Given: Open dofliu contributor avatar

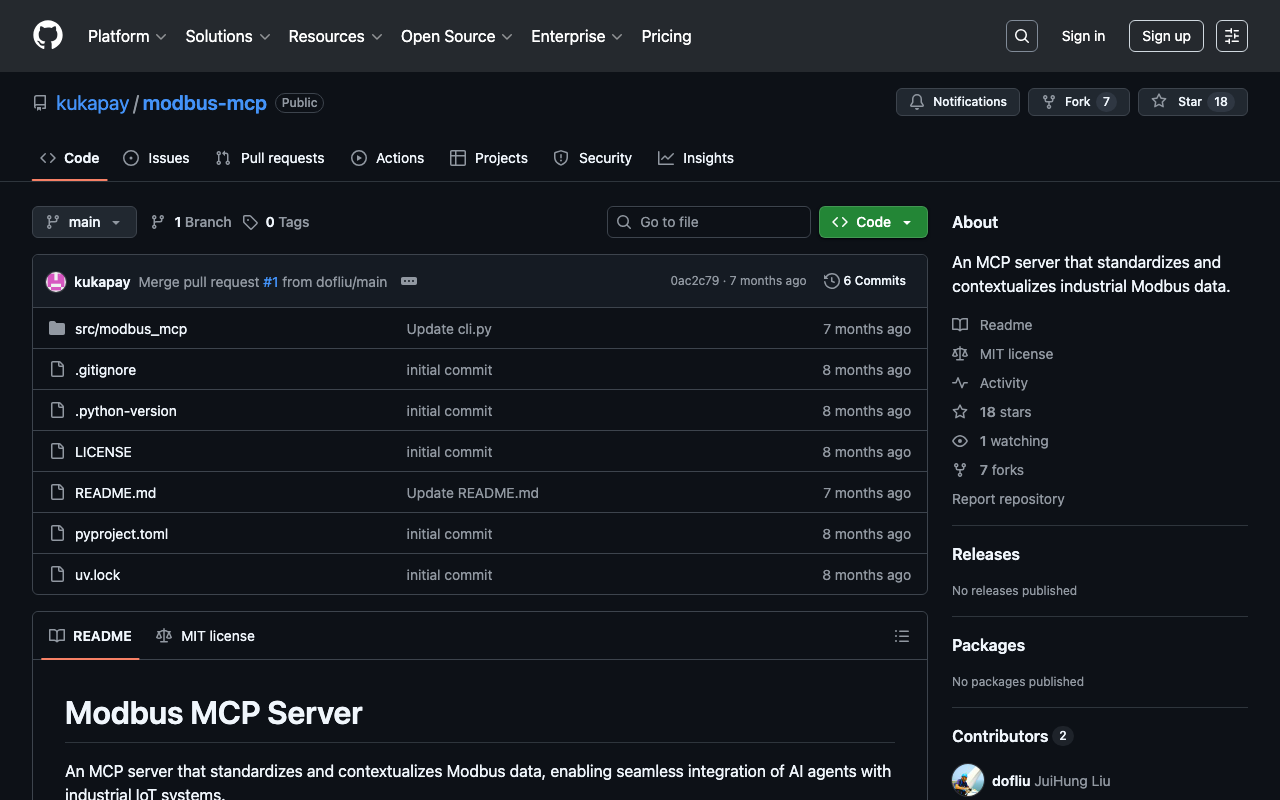Looking at the screenshot, I should (x=968, y=780).
